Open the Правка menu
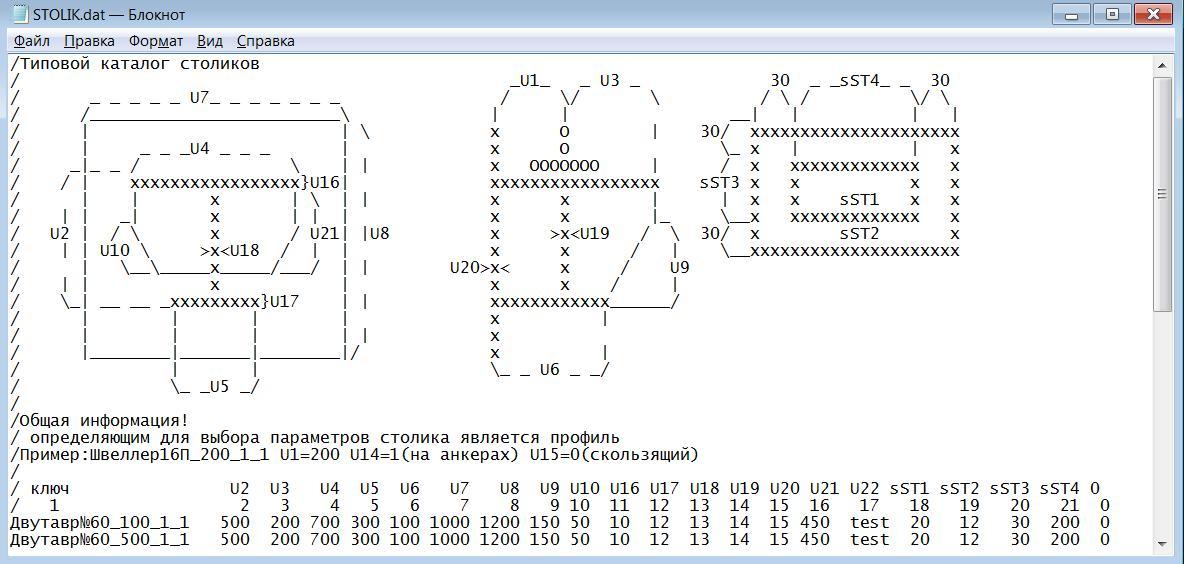The image size is (1184, 564). pos(89,41)
